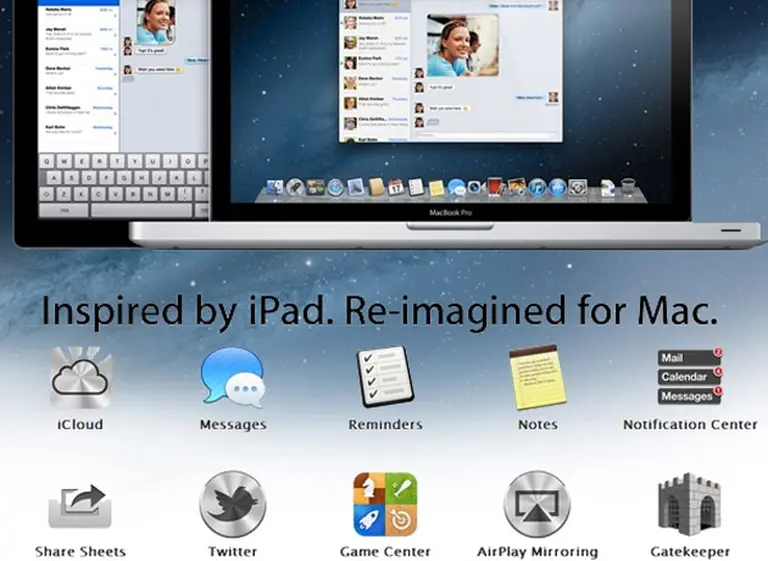
Task: Open System Preferences gear in dock
Action: pos(578,187)
